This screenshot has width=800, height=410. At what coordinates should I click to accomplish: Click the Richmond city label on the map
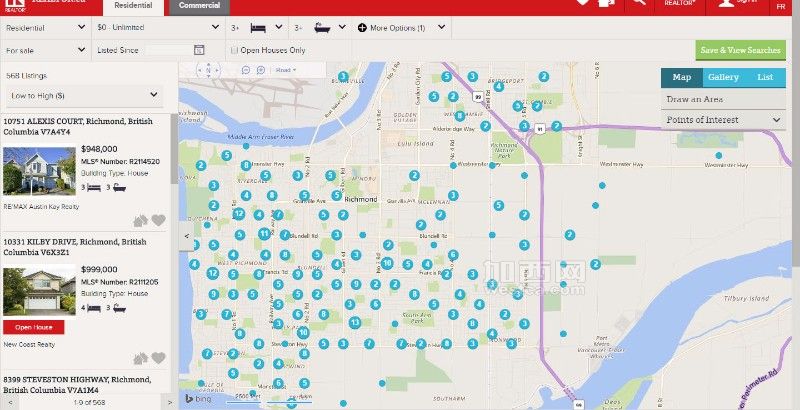point(361,199)
